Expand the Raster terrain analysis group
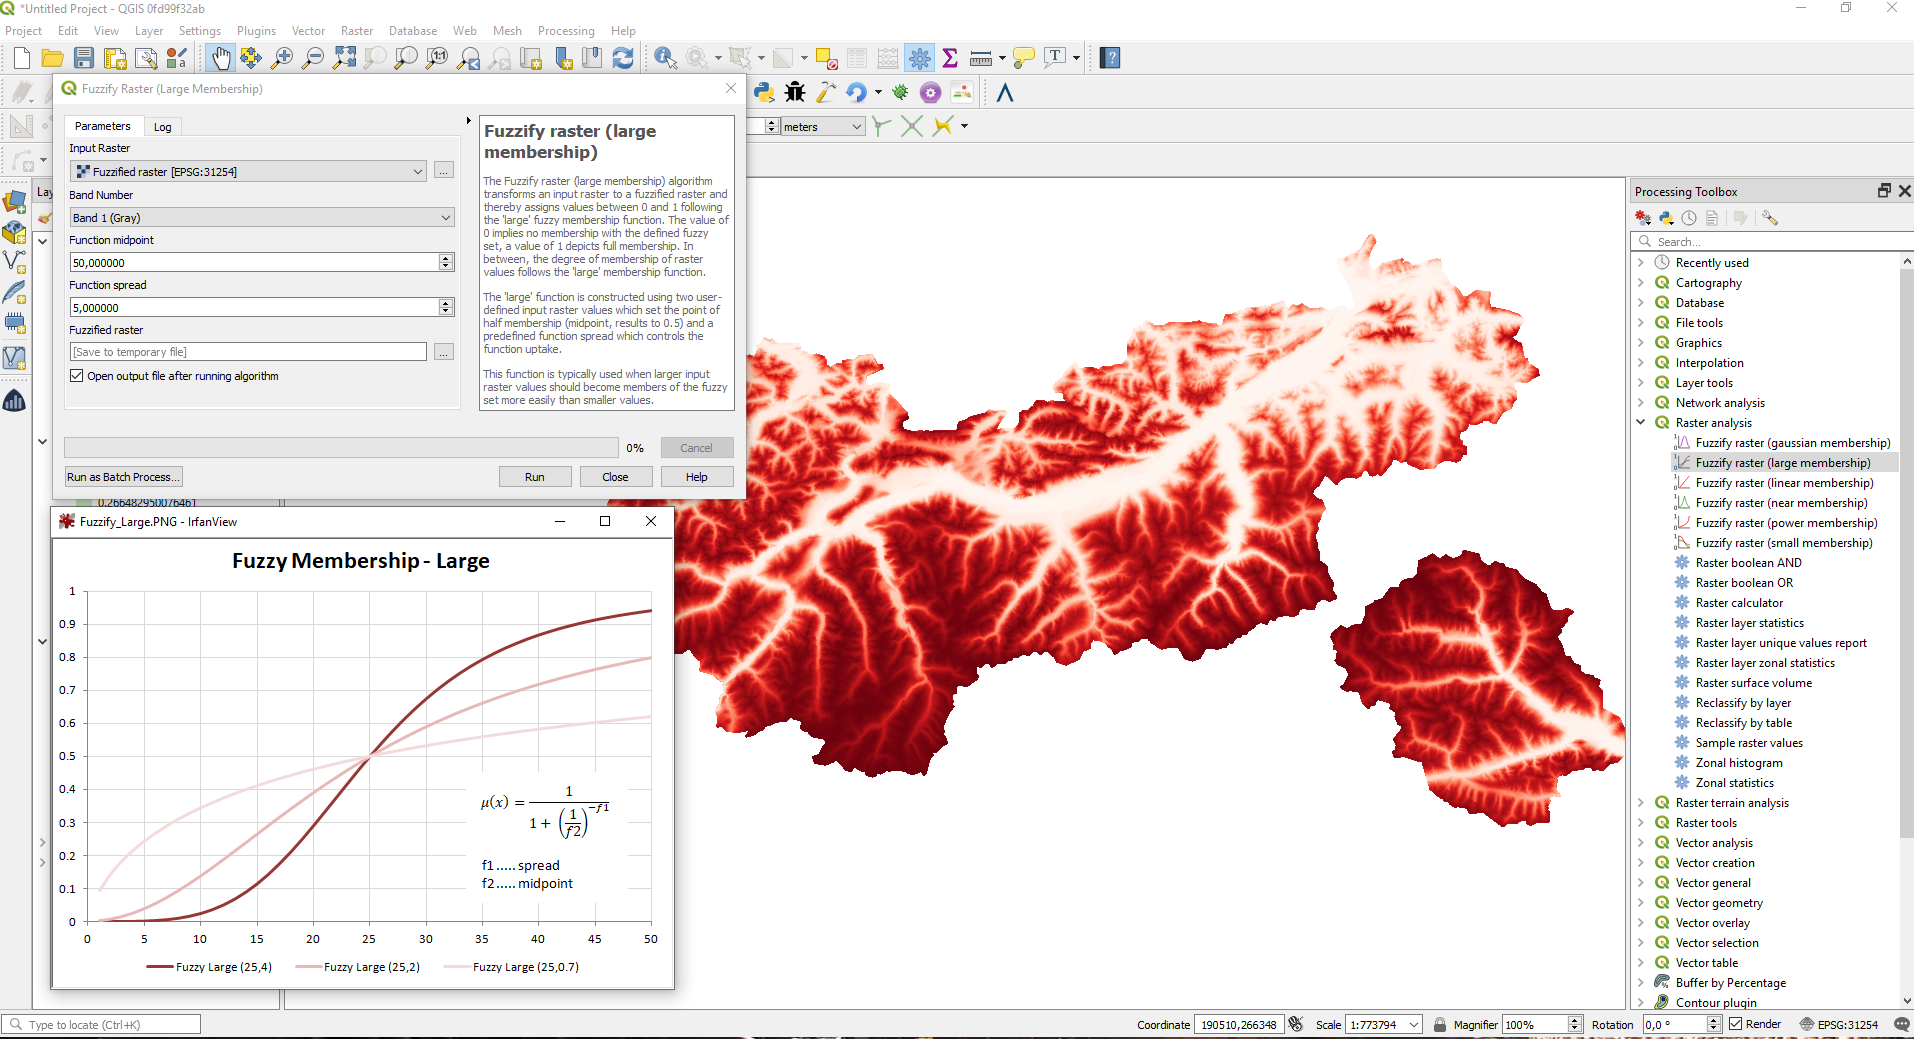The height and width of the screenshot is (1039, 1914). pos(1641,803)
